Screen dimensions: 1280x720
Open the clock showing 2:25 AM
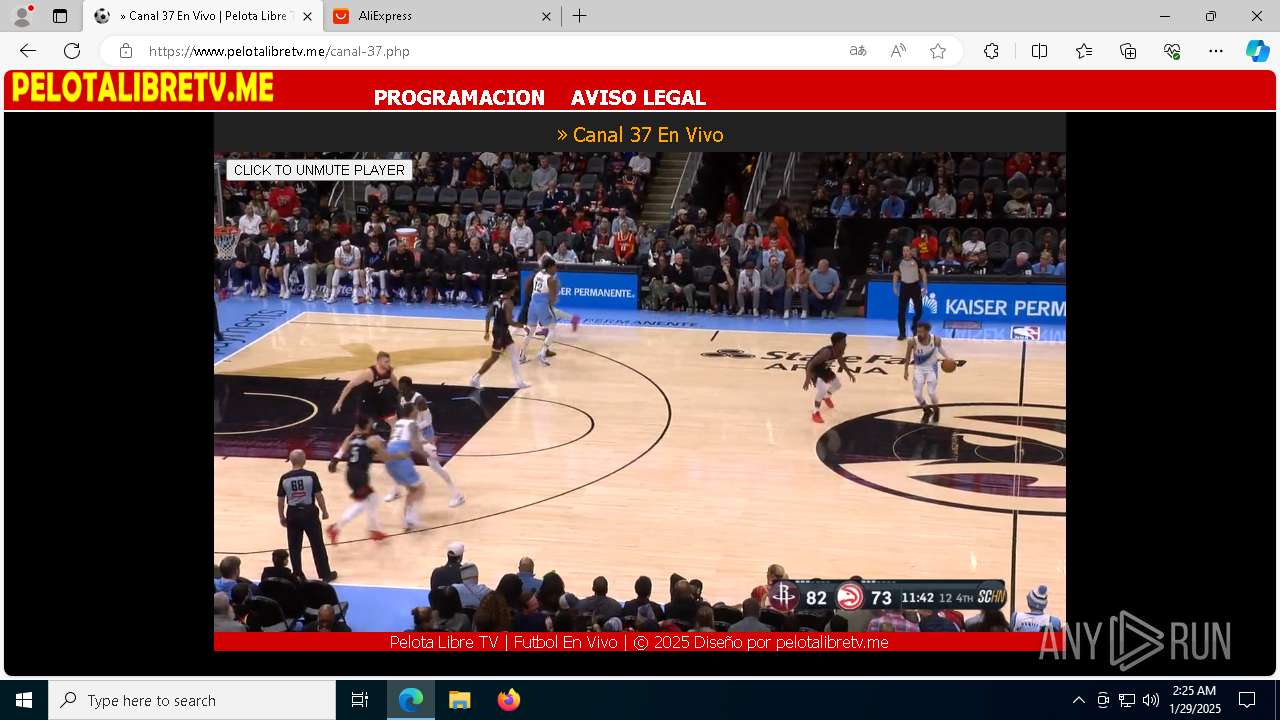pos(1195,700)
